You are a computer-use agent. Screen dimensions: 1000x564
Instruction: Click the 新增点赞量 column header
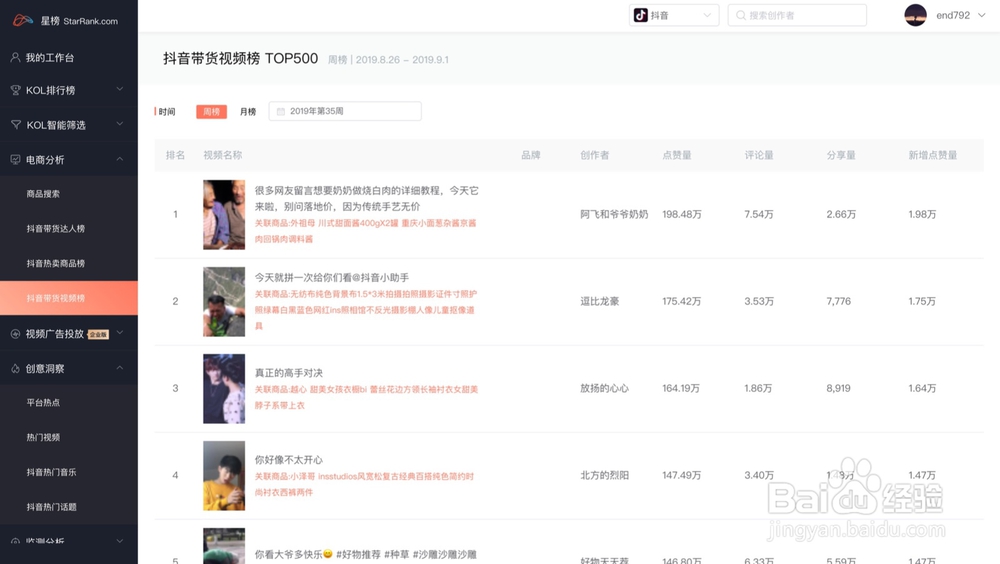(932, 155)
